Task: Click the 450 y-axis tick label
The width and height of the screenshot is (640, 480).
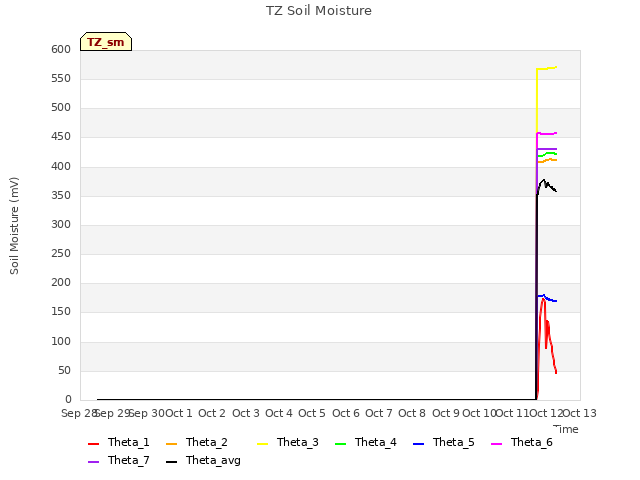Action: point(61,137)
